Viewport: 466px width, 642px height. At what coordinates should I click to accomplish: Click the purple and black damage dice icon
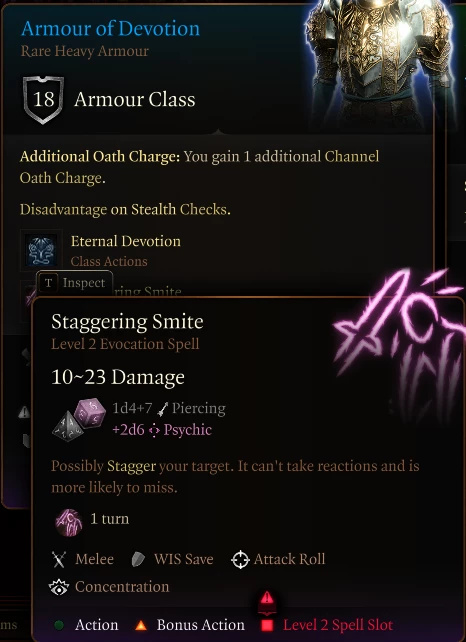coord(79,419)
